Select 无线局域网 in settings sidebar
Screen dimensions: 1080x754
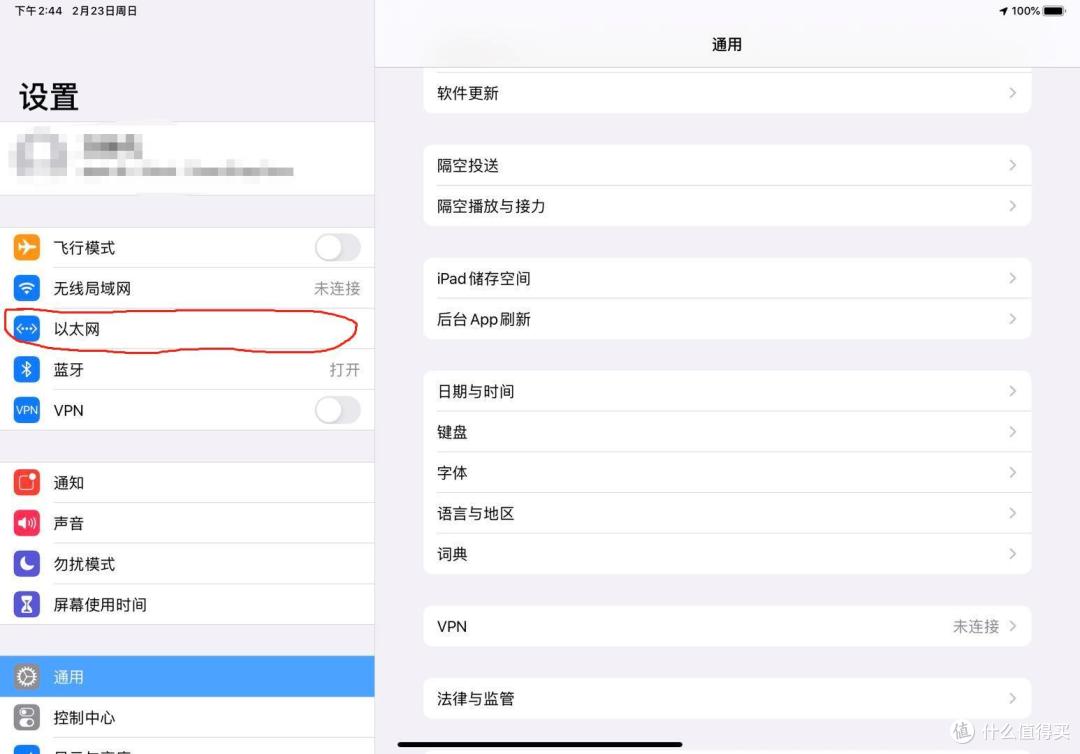click(x=187, y=288)
